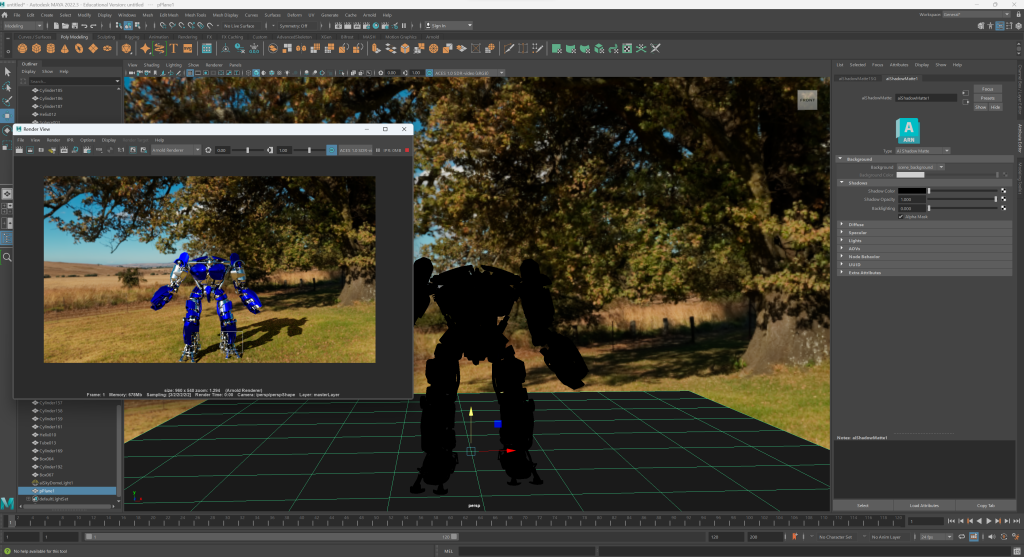Image resolution: width=1024 pixels, height=557 pixels.
Task: Open the viewport Lighting menu
Action: pyautogui.click(x=174, y=65)
